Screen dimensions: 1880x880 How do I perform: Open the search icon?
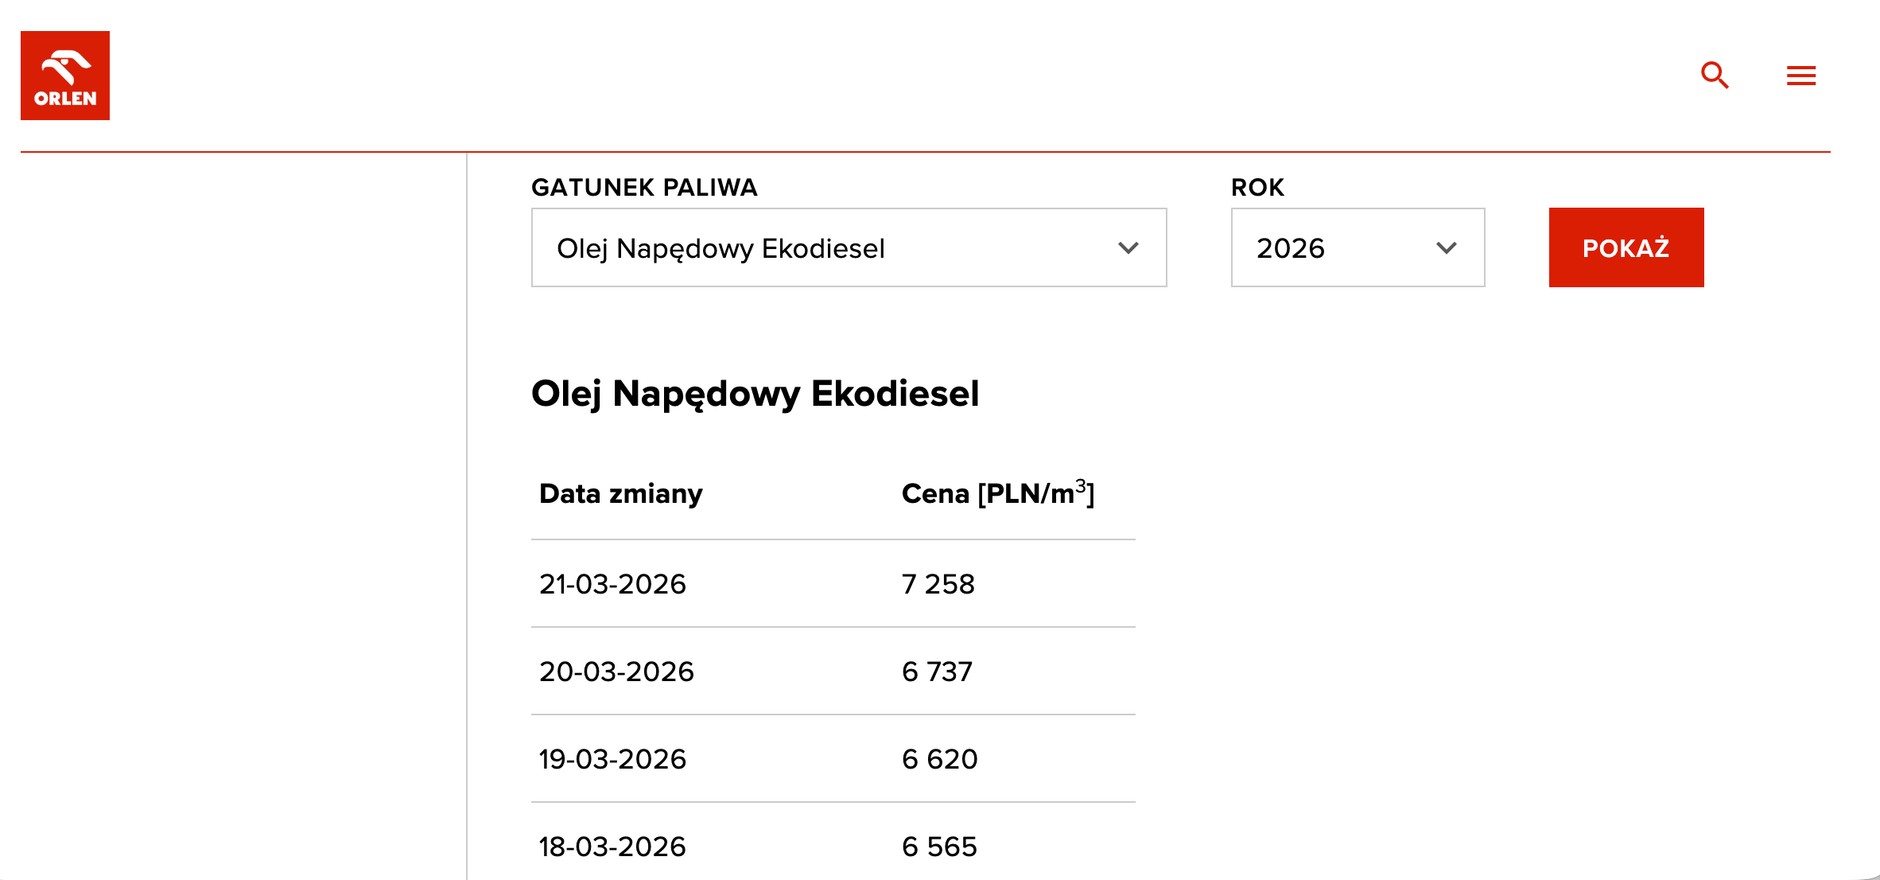pyautogui.click(x=1714, y=75)
